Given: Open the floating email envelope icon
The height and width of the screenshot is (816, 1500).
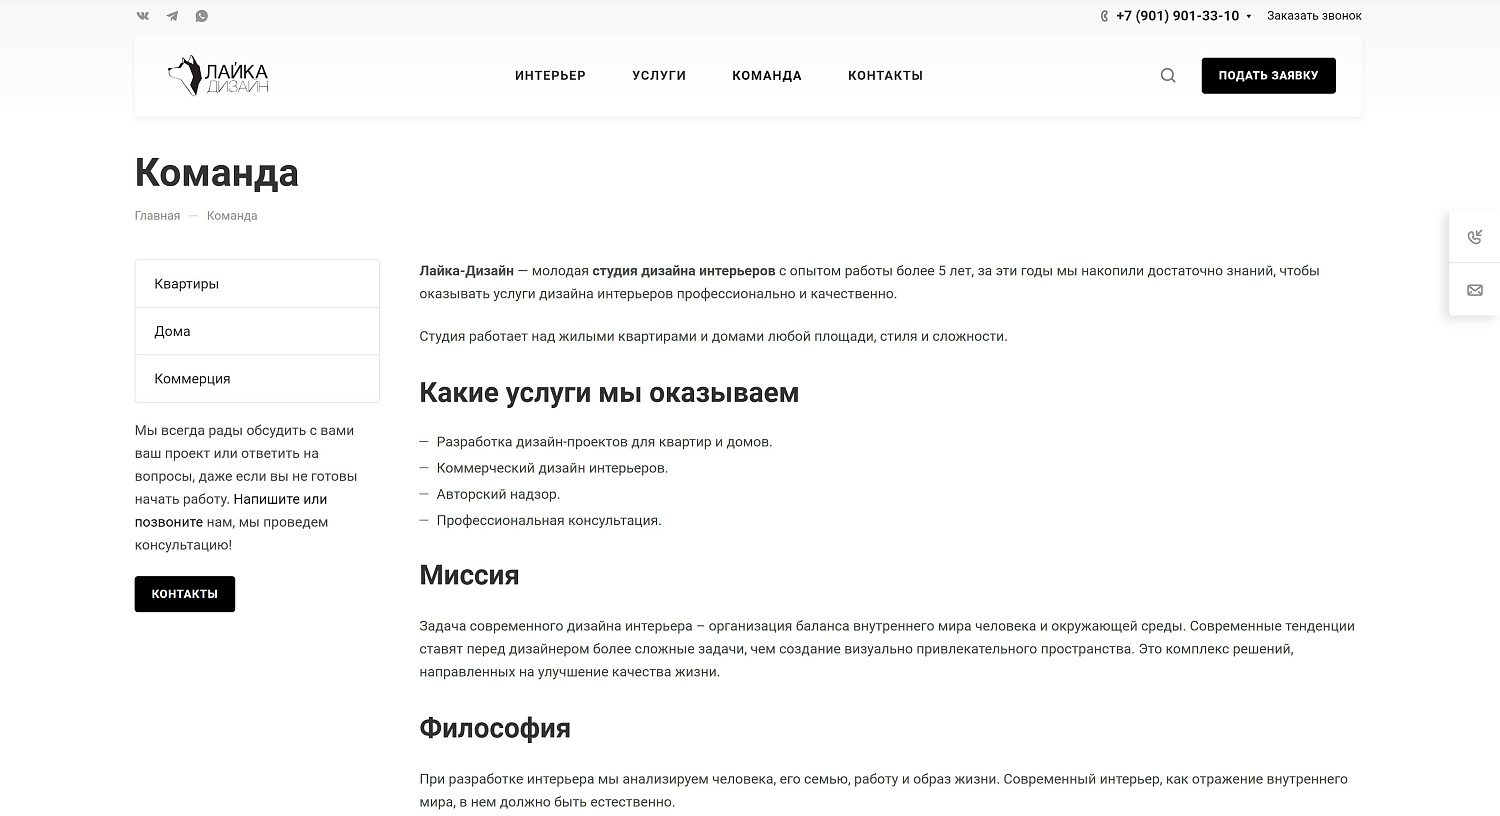Looking at the screenshot, I should tap(1475, 290).
